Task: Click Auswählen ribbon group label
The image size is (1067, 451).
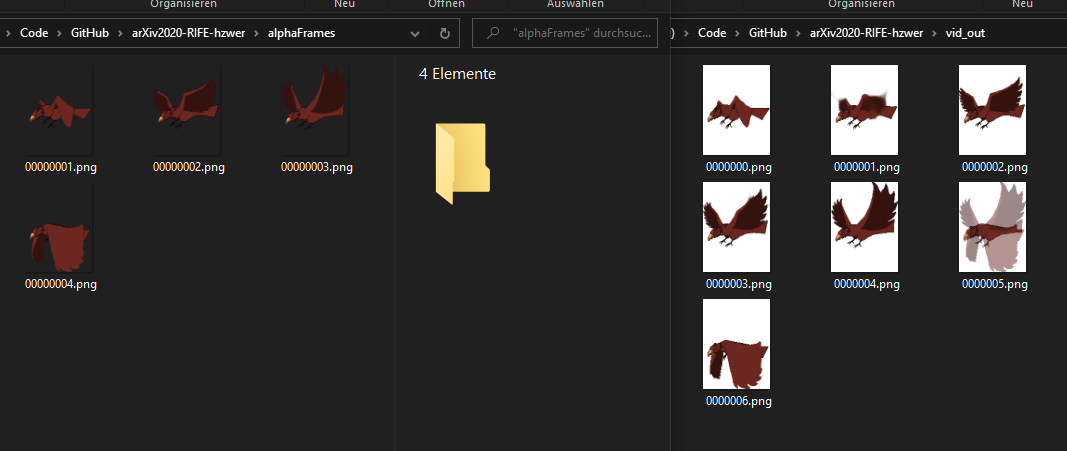Action: click(575, 4)
